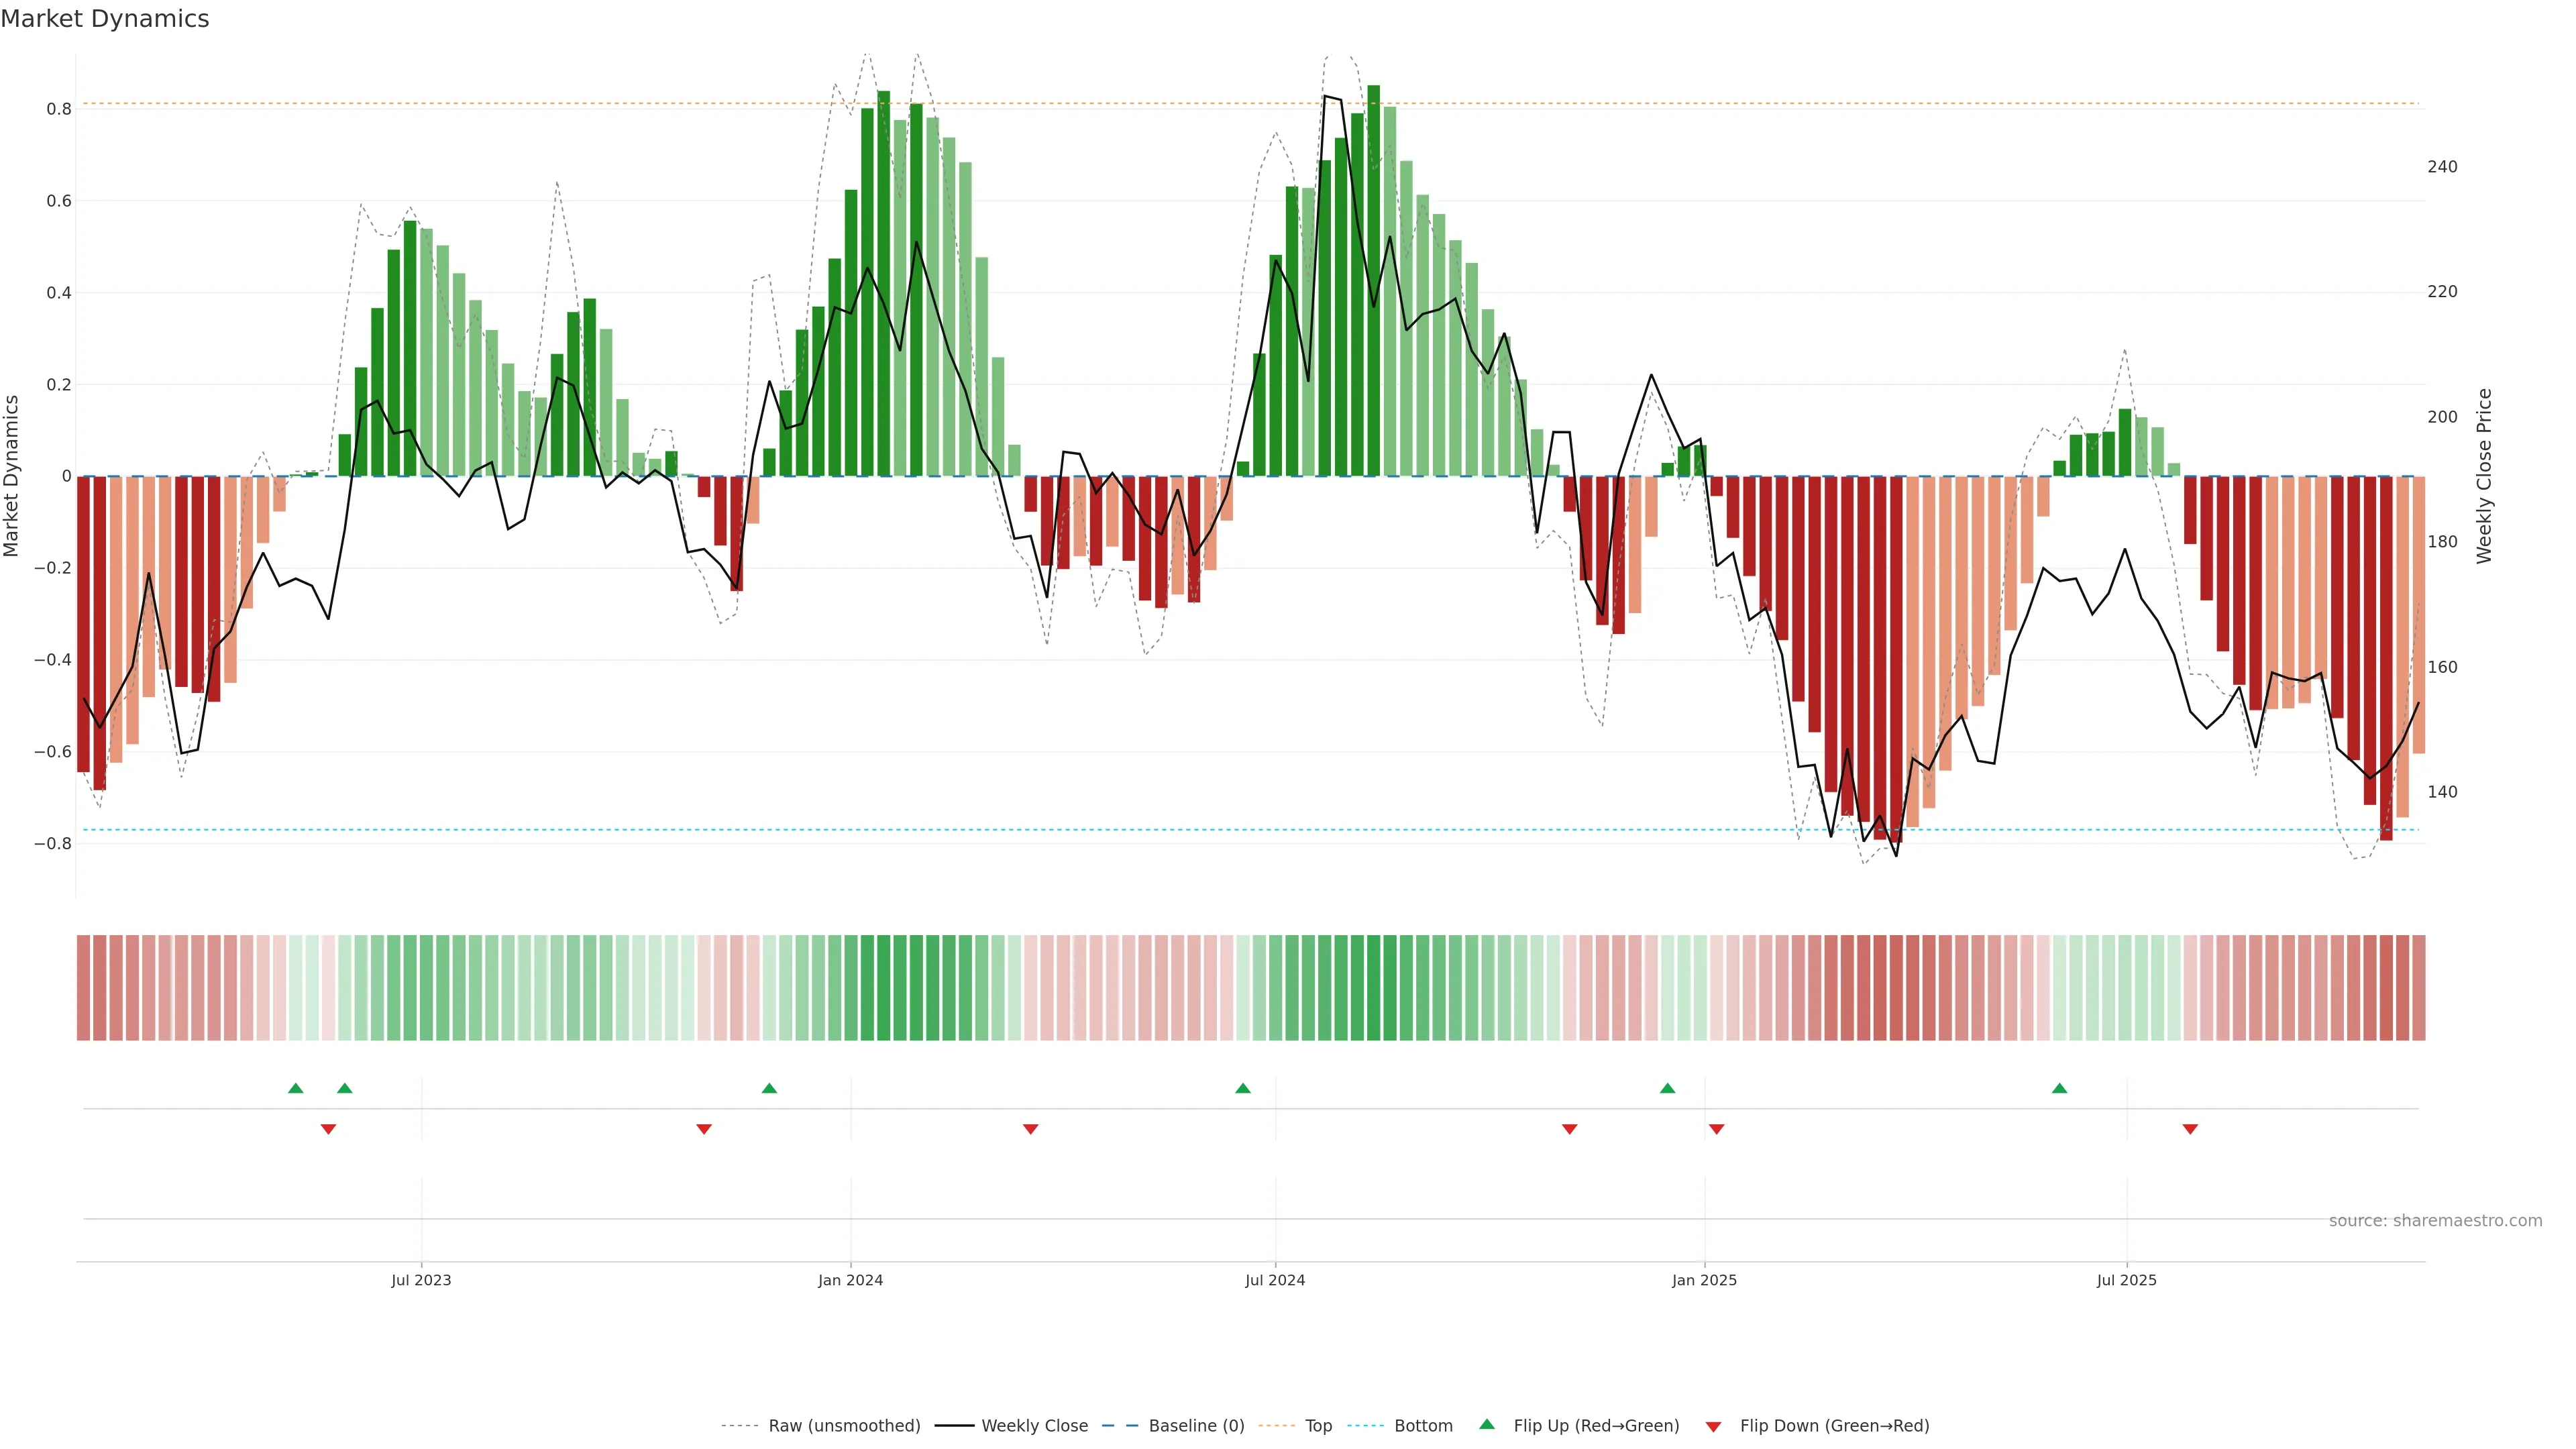Click the green flip-up triangle just before Jul 2025

[x=2059, y=1088]
